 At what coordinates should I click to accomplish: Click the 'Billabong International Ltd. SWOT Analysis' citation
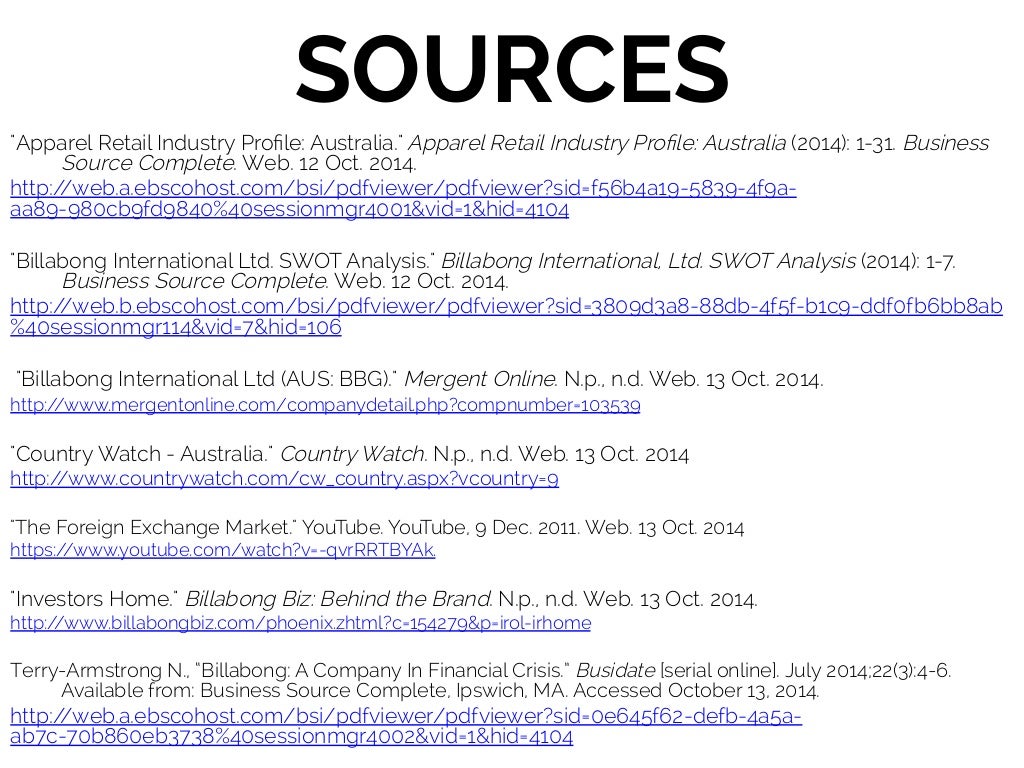pyautogui.click(x=483, y=261)
